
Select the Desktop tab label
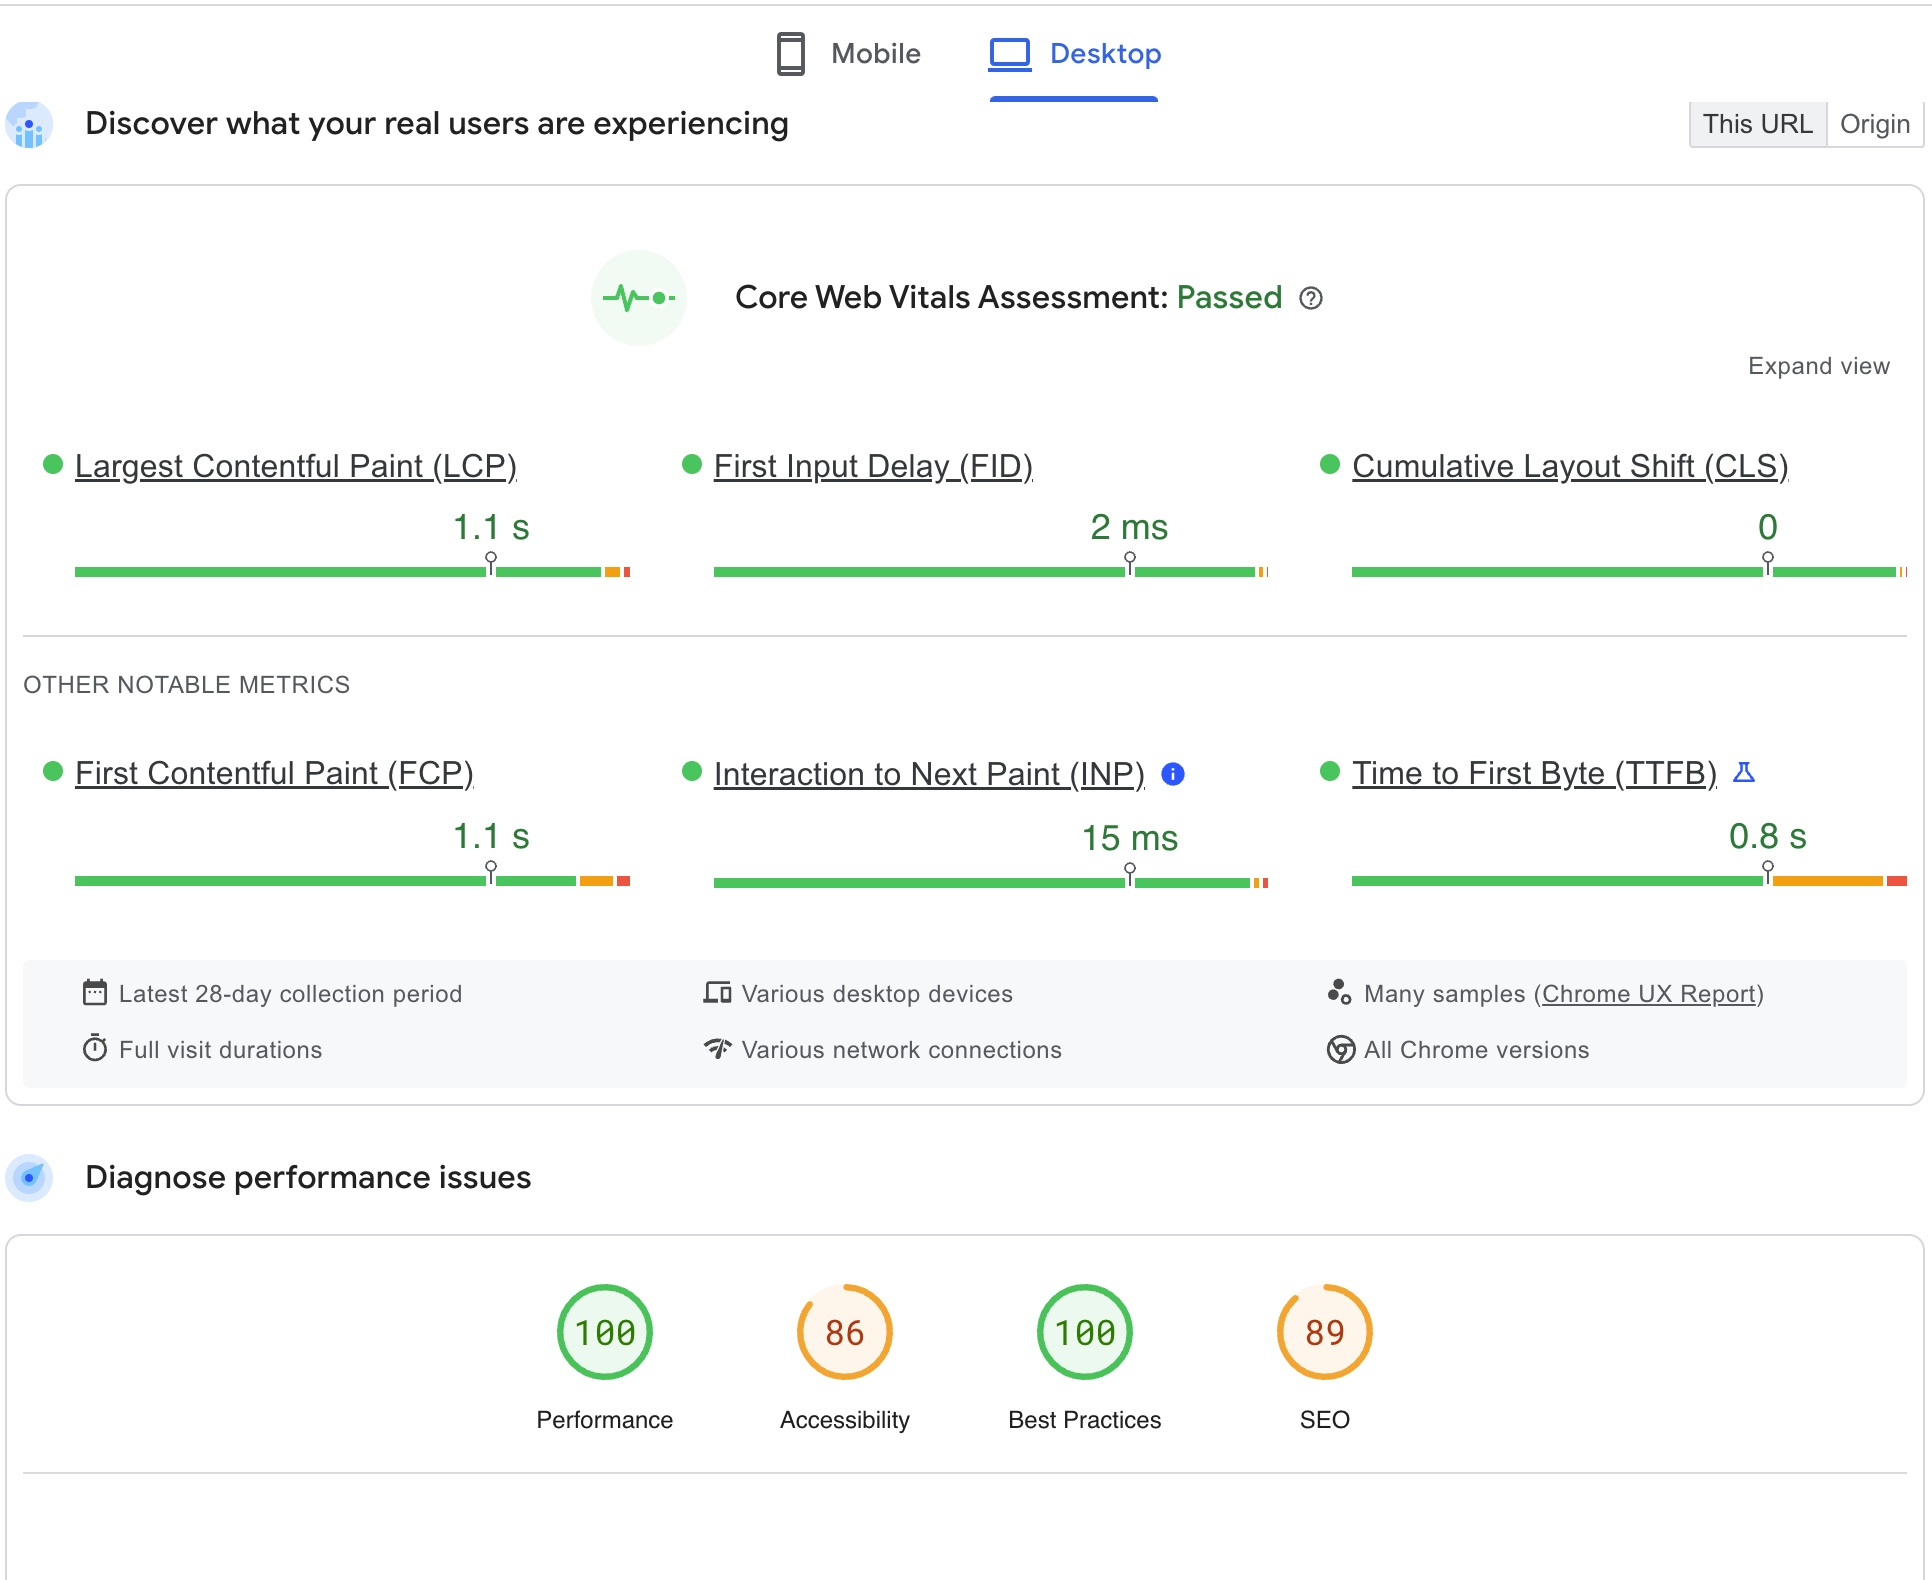[1103, 54]
